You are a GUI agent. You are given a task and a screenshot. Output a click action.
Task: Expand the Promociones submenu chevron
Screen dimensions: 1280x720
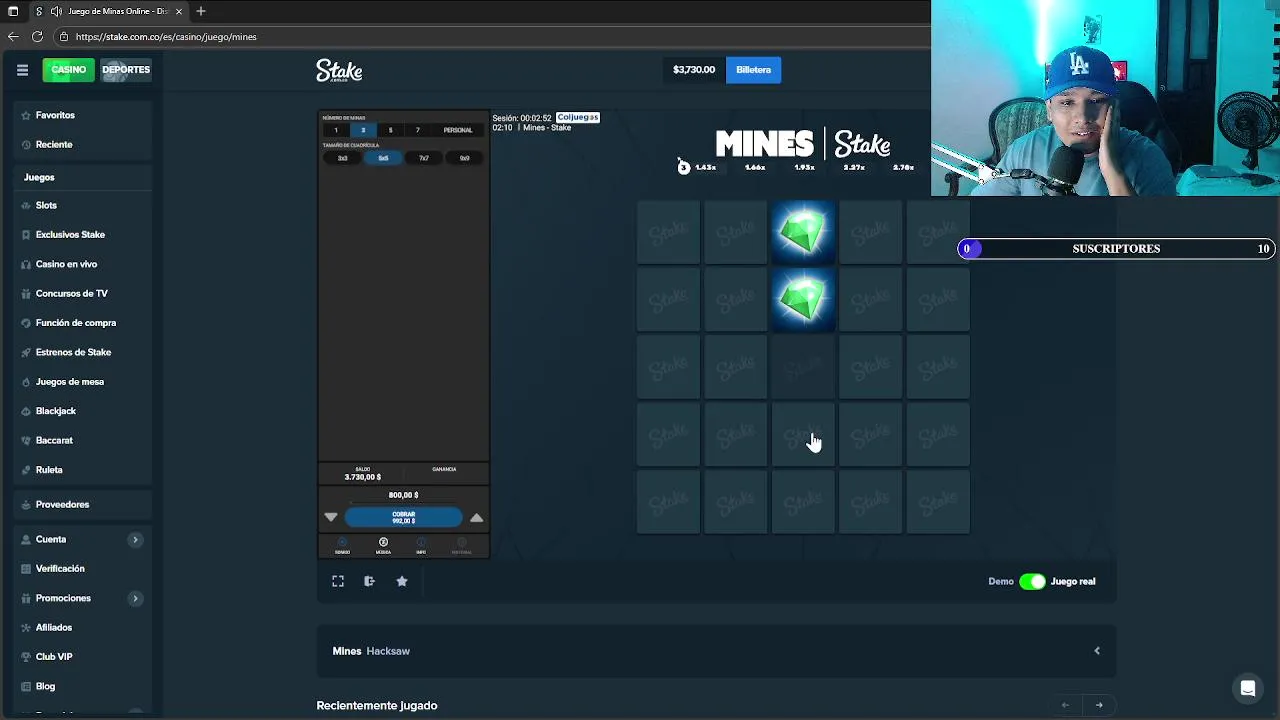tap(135, 598)
